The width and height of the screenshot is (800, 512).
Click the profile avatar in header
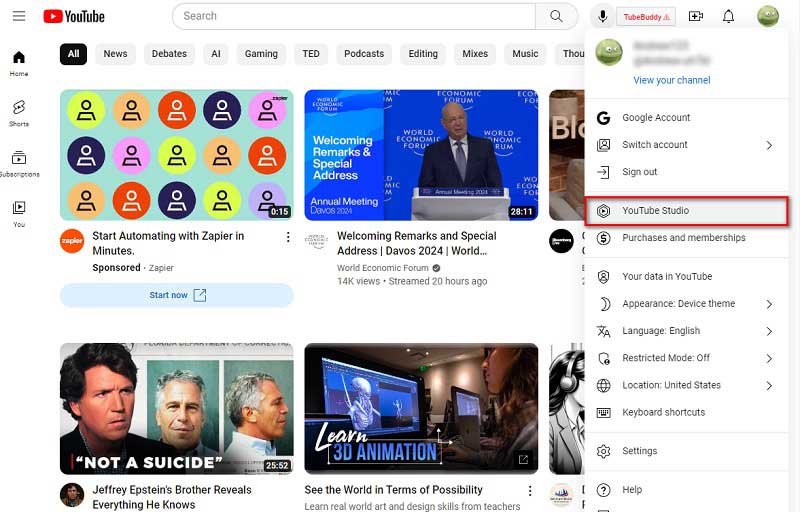[768, 16]
